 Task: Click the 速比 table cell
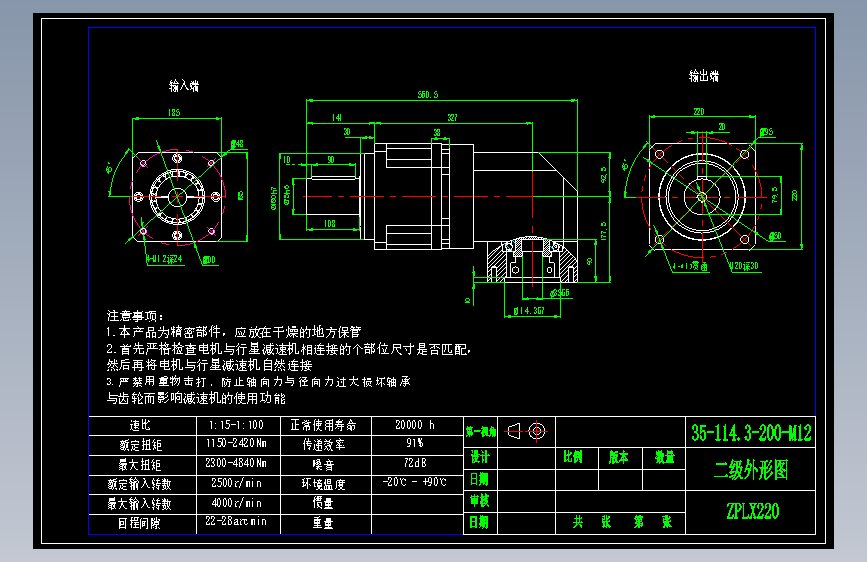pos(143,425)
